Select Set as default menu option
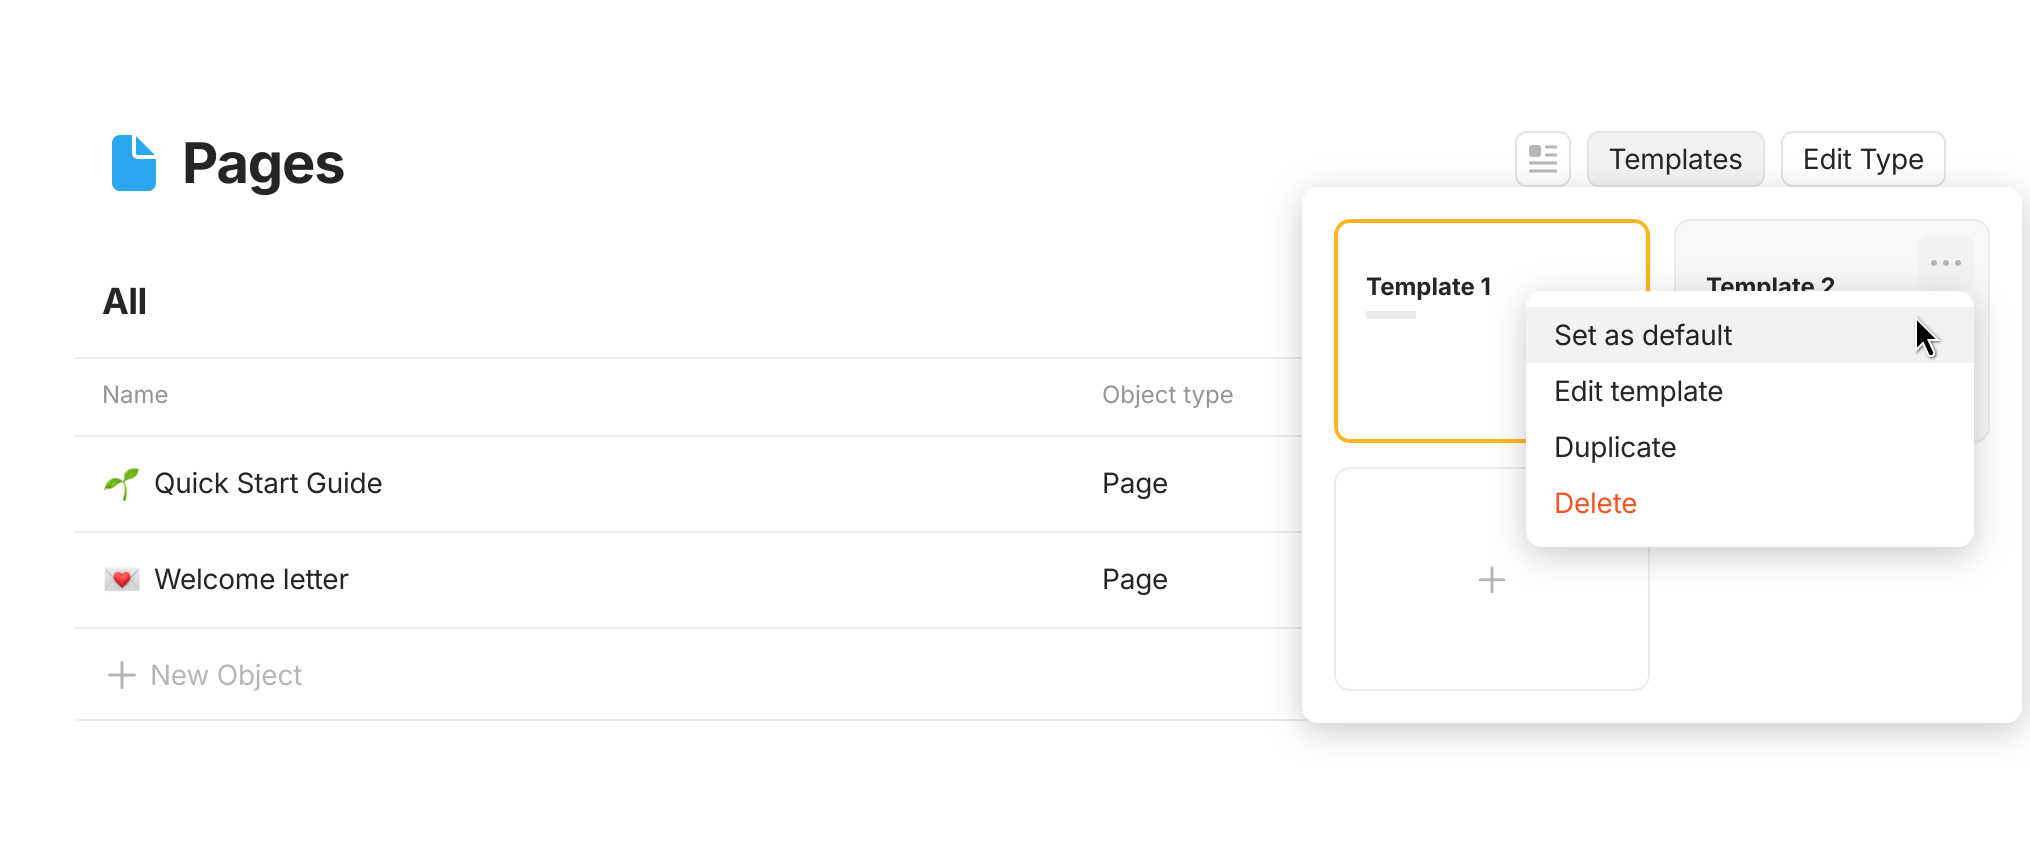The width and height of the screenshot is (2030, 848). tap(1643, 336)
